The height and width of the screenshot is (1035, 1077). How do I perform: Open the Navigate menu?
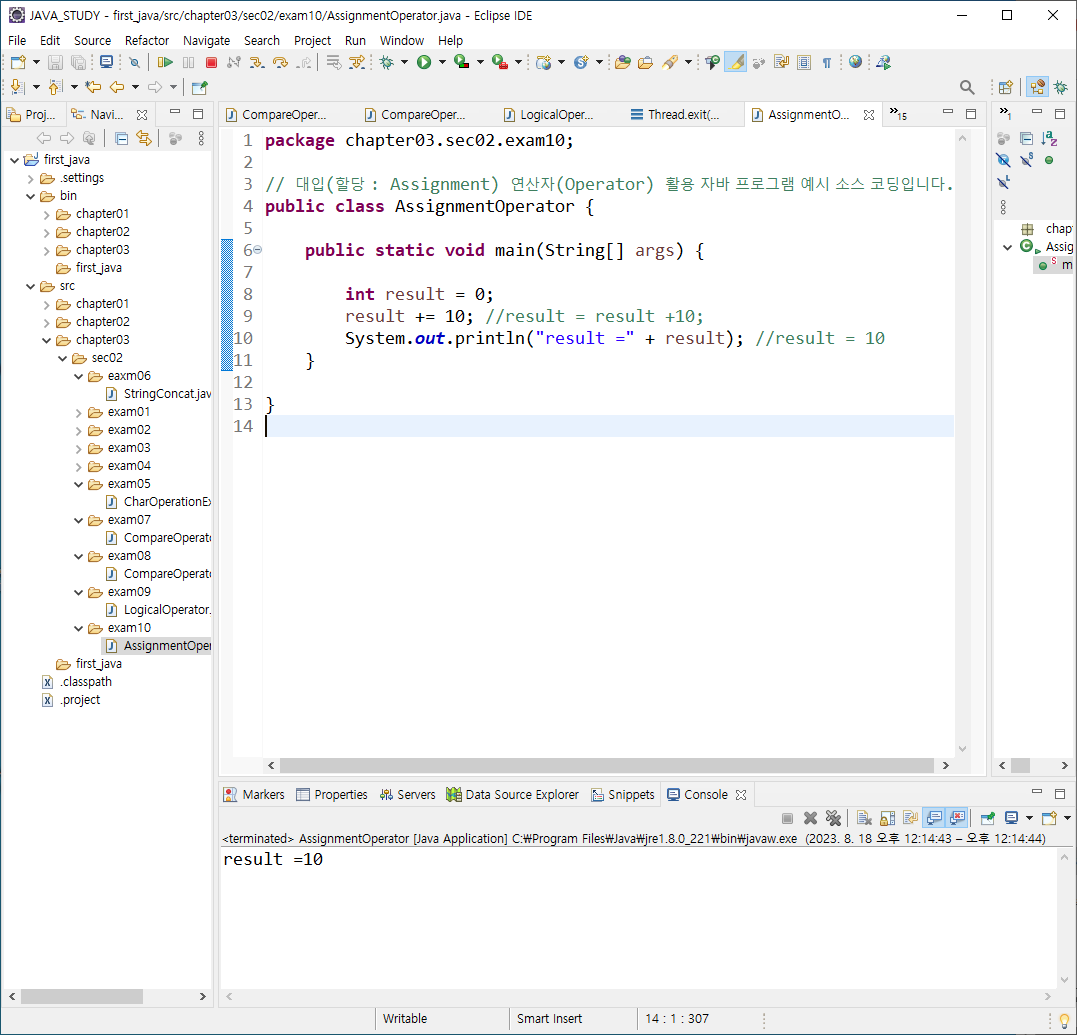coord(206,41)
